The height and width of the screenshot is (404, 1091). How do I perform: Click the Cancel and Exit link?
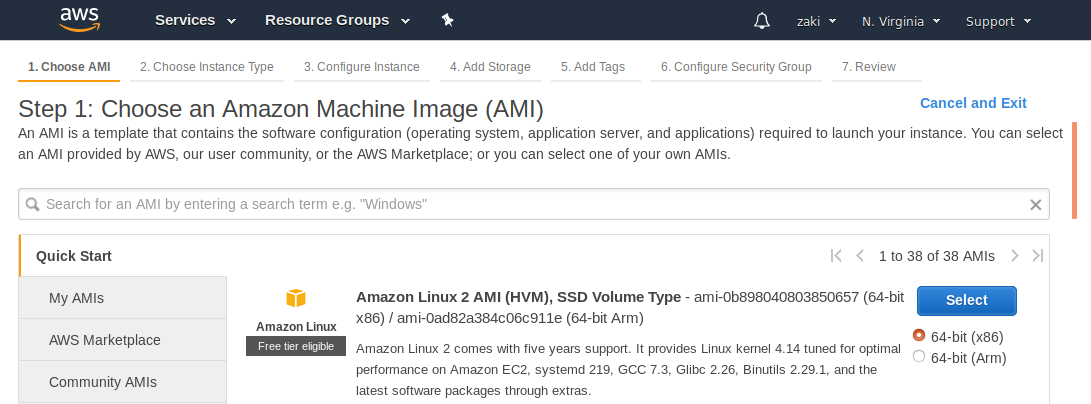(972, 103)
